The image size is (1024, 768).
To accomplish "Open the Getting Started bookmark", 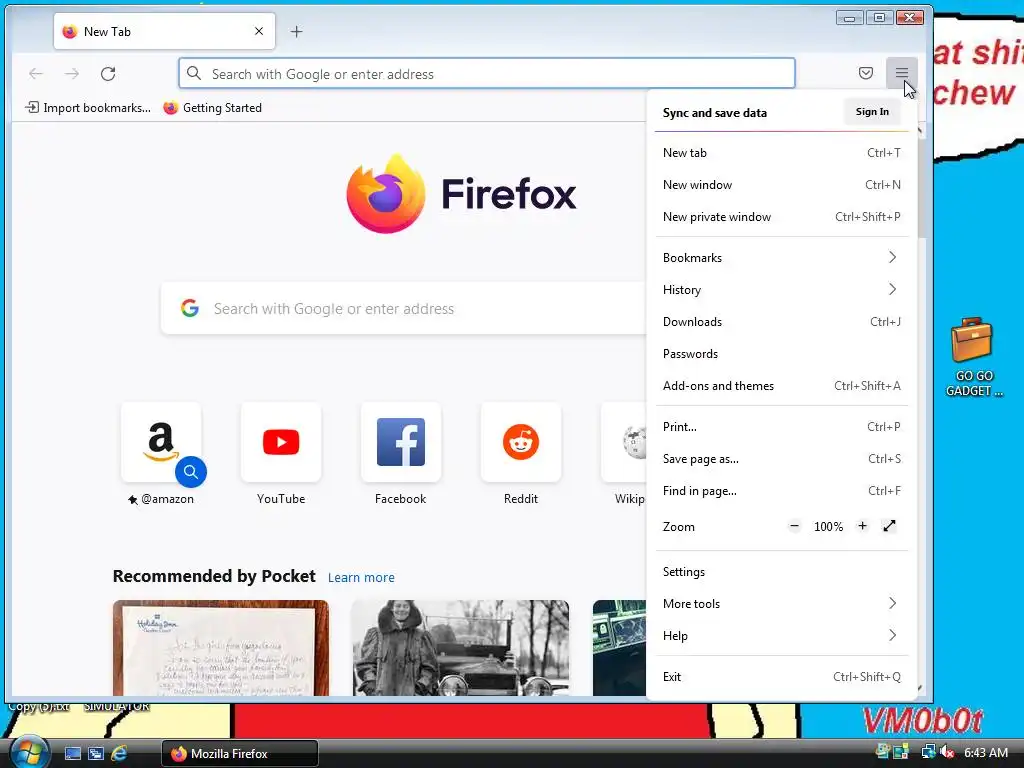I will [212, 108].
